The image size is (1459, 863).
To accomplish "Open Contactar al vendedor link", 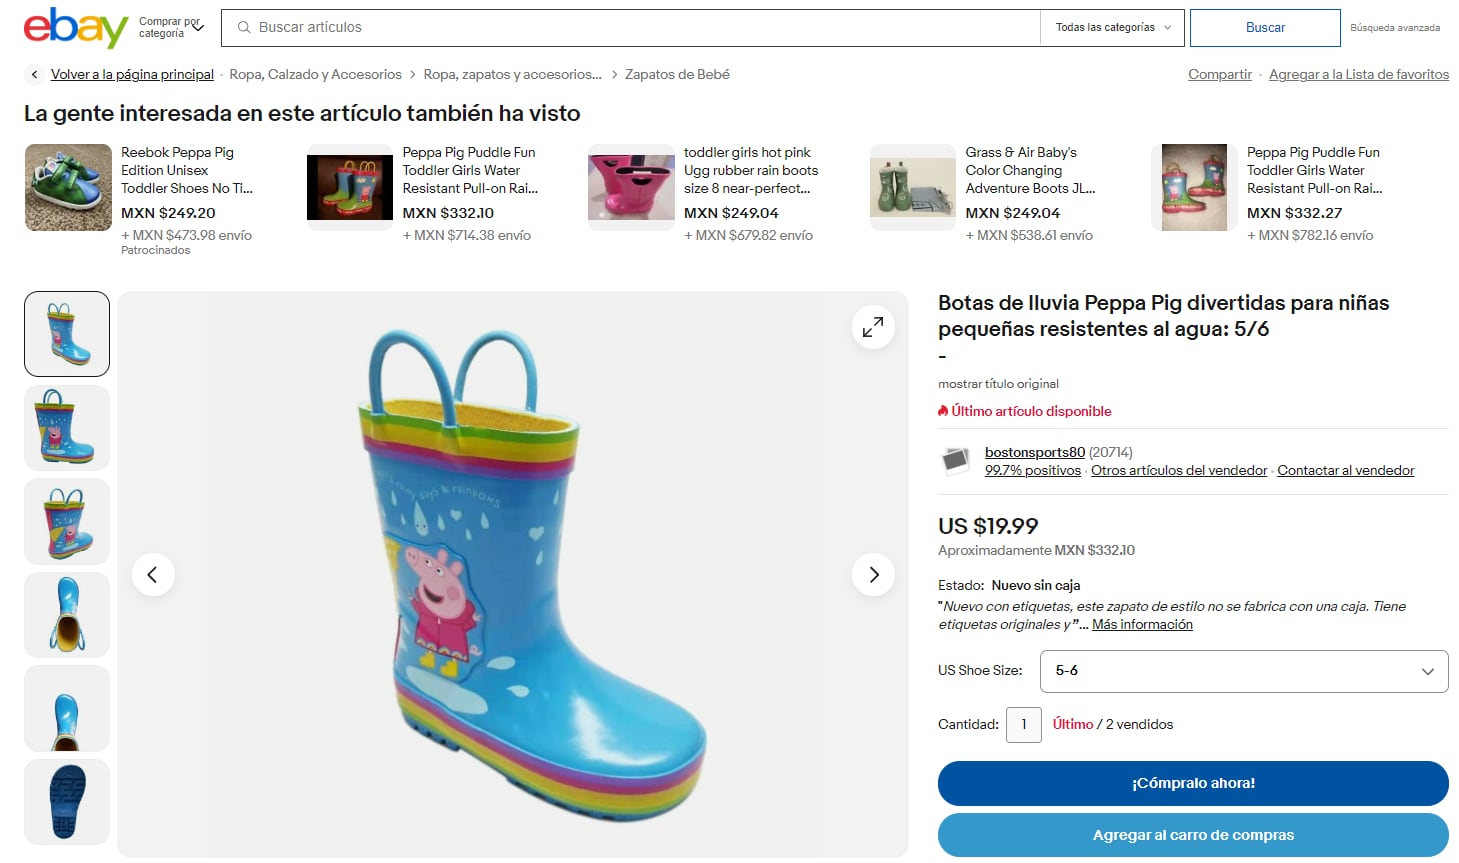I will point(1345,470).
